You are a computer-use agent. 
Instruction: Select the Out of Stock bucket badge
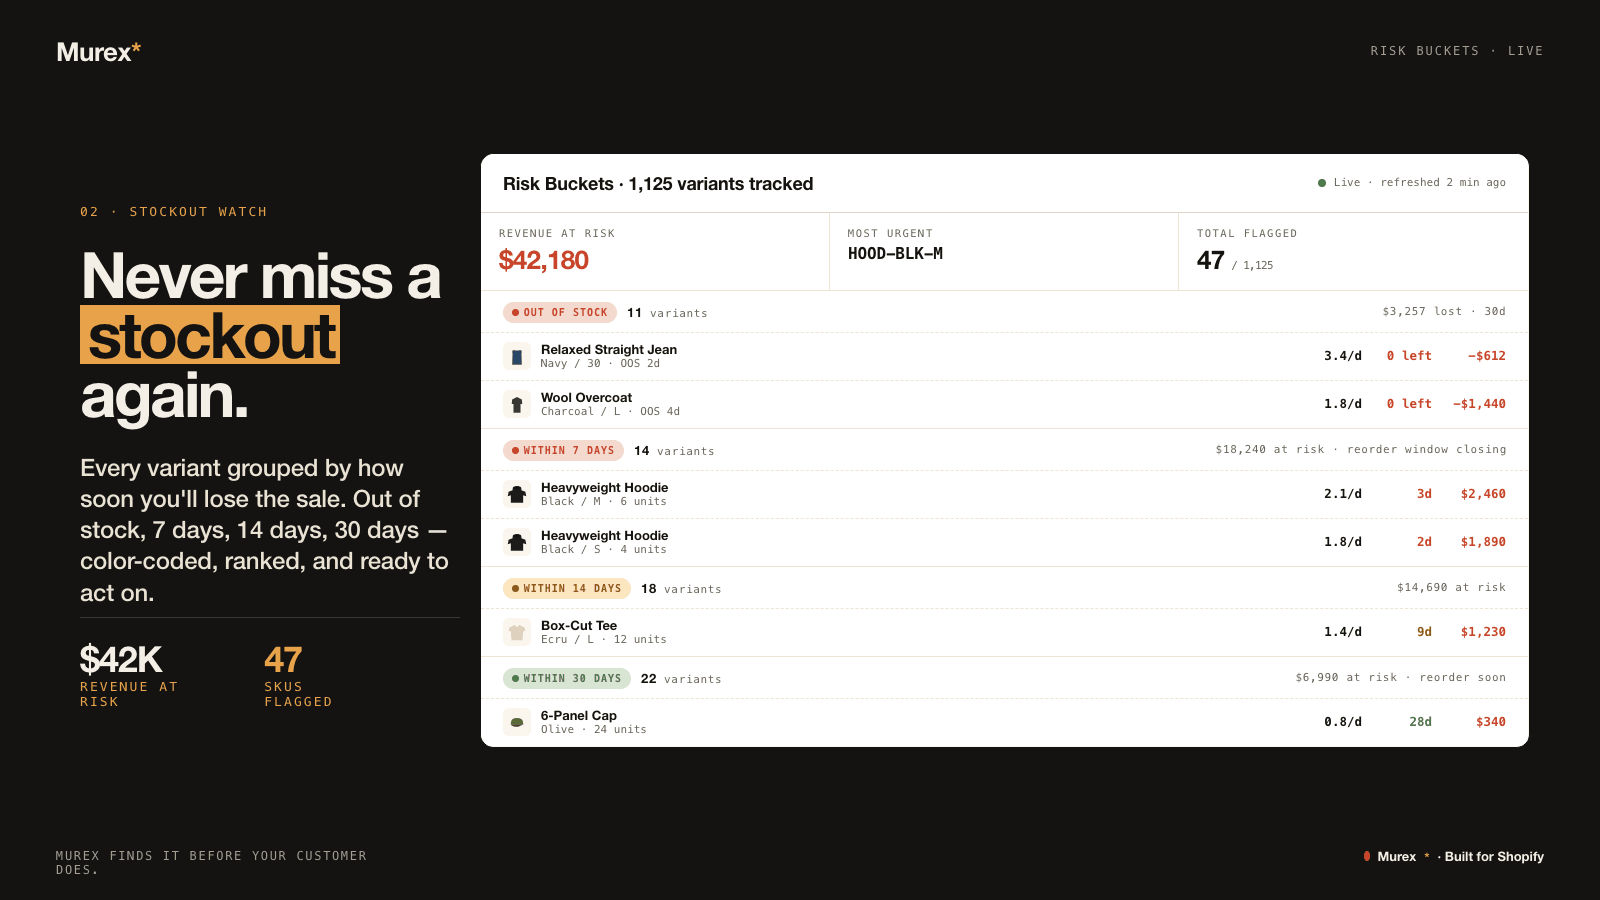(560, 312)
